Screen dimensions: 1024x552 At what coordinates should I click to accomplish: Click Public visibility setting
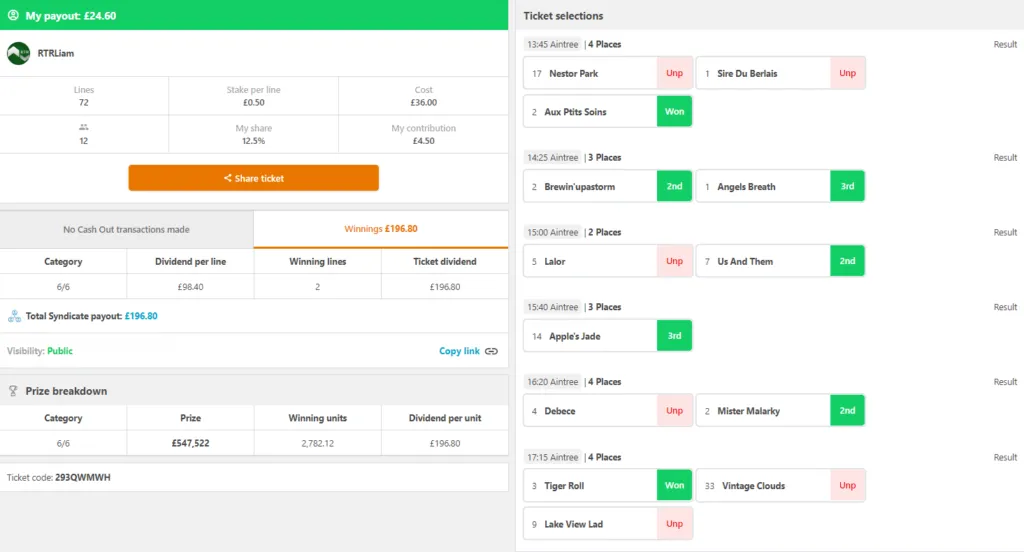pyautogui.click(x=59, y=351)
